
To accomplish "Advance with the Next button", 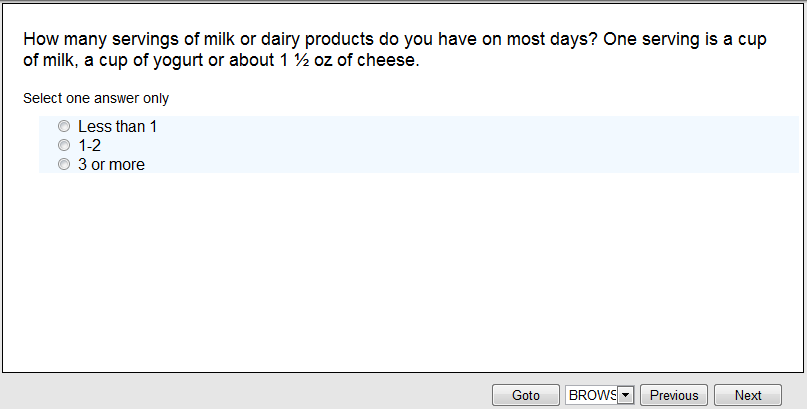I will point(747,395).
